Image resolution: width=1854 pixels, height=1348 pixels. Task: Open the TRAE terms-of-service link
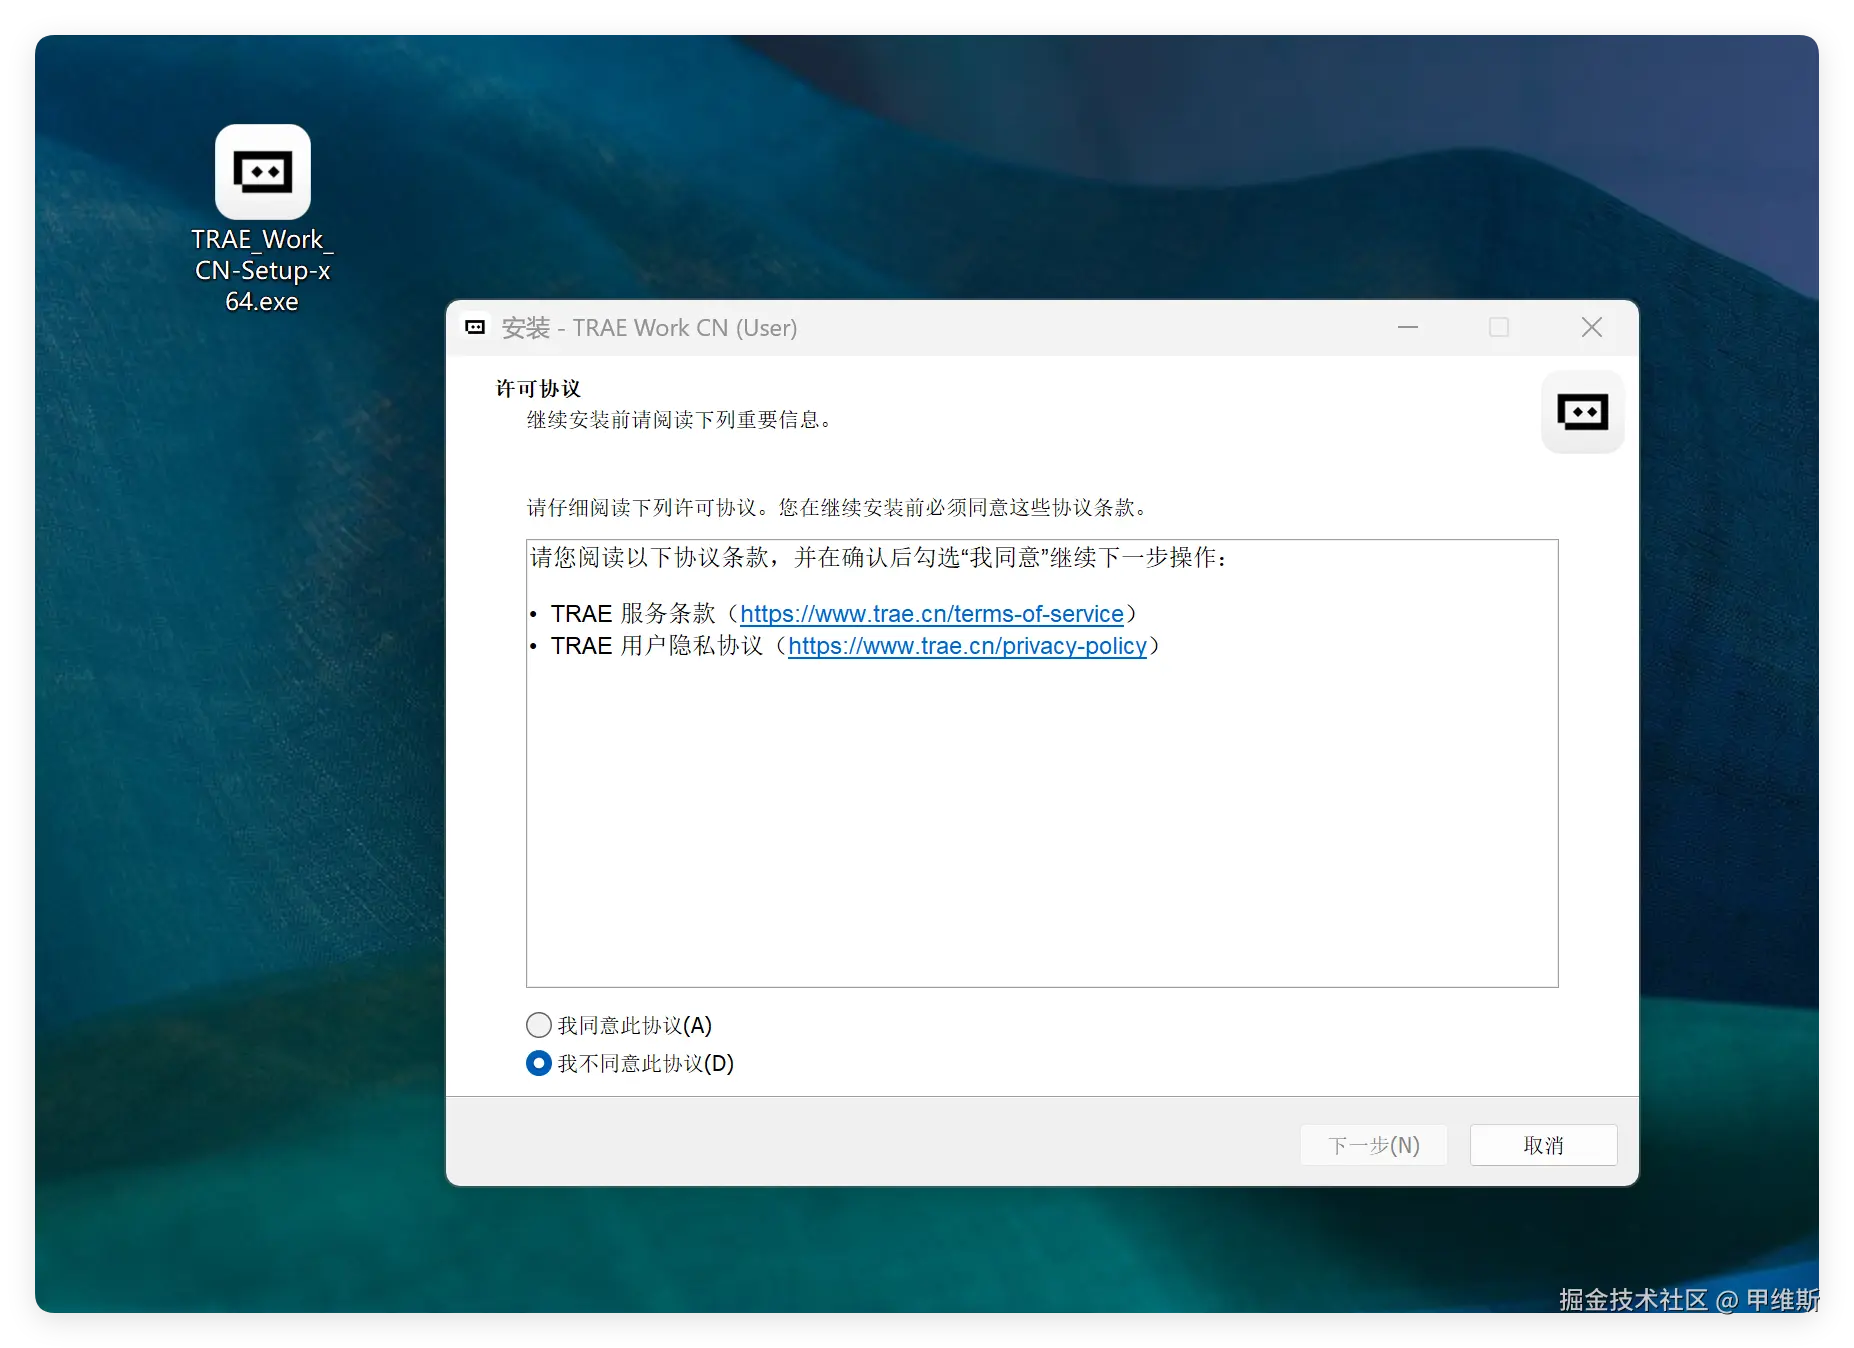point(931,614)
